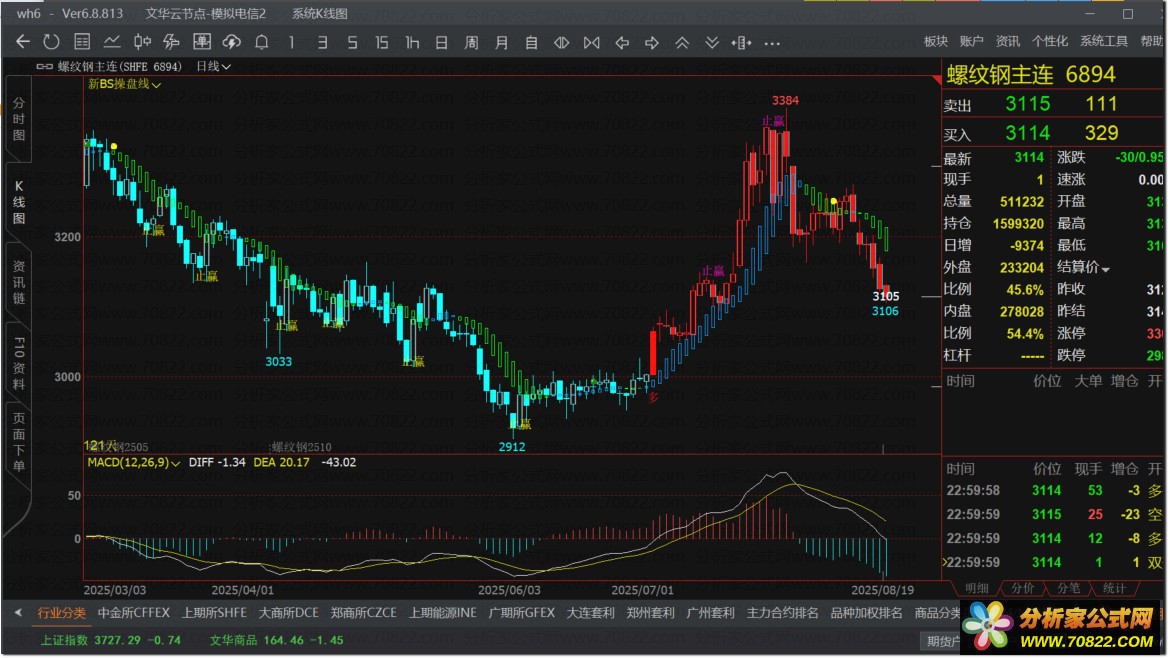This screenshot has width=1170, height=658.
Task: Switch to monthly 月 period
Action: pyautogui.click(x=501, y=43)
